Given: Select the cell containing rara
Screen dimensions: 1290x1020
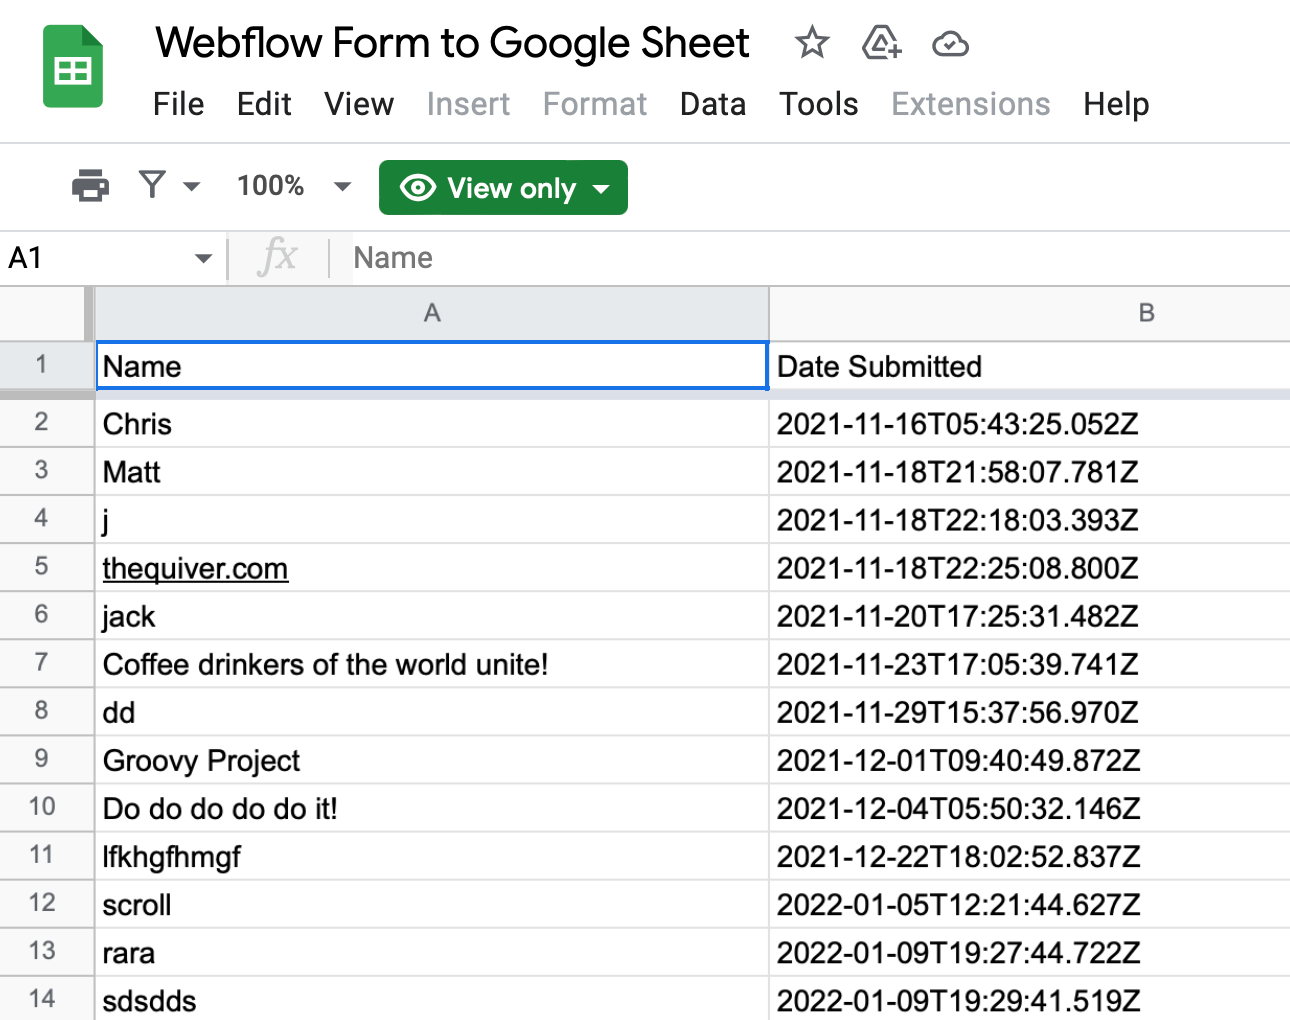Looking at the screenshot, I should [432, 951].
